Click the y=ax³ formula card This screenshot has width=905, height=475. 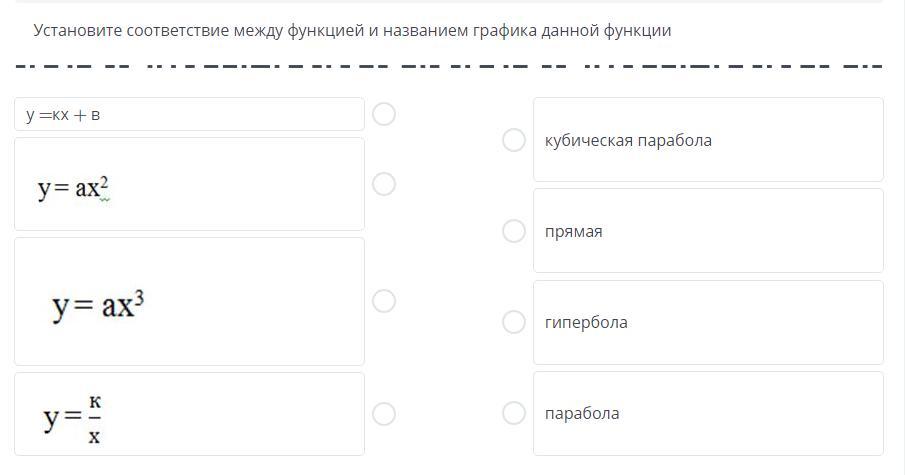[x=189, y=302]
